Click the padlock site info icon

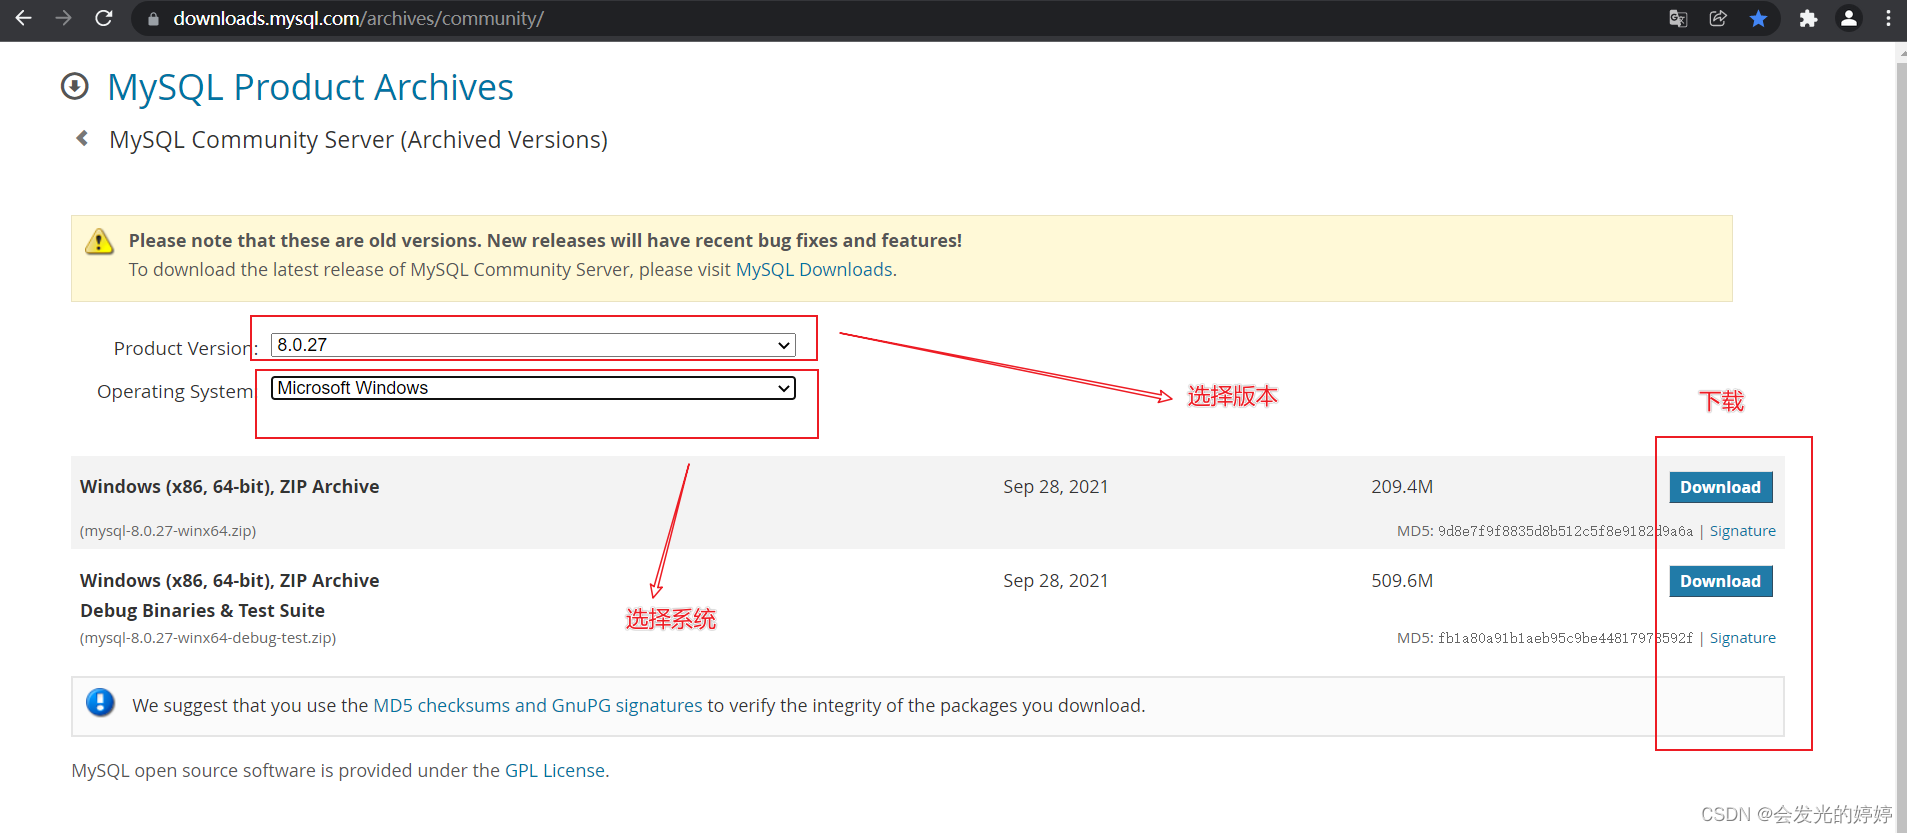click(153, 19)
